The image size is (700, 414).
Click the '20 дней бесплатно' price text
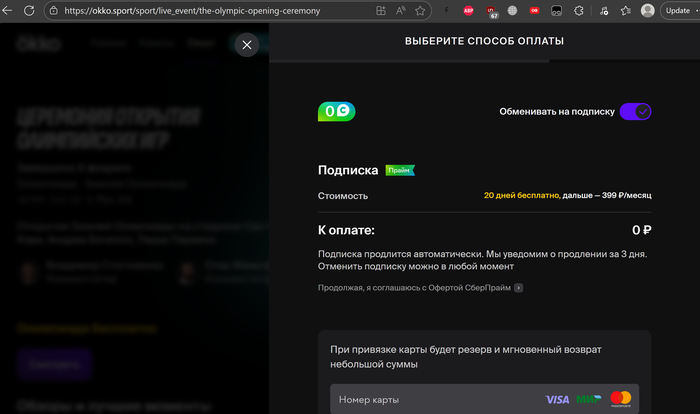pos(520,196)
